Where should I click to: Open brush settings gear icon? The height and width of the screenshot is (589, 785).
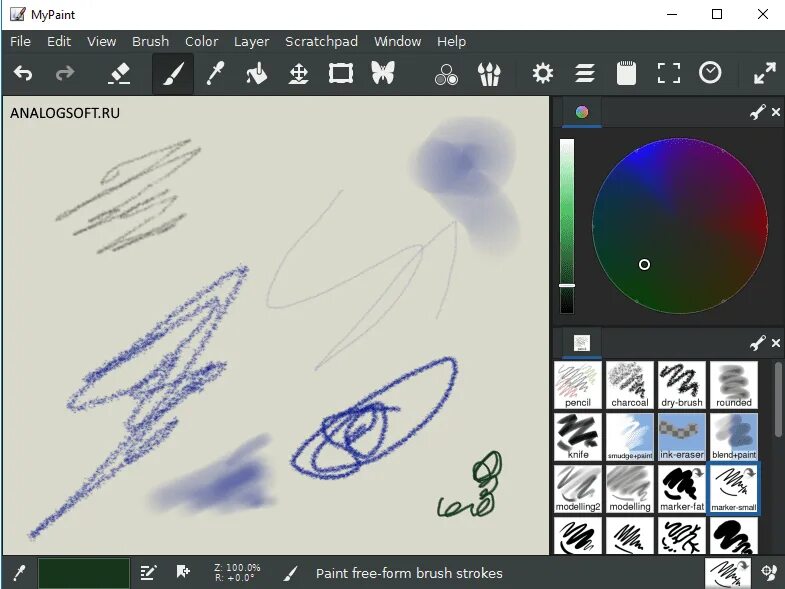[x=543, y=74]
